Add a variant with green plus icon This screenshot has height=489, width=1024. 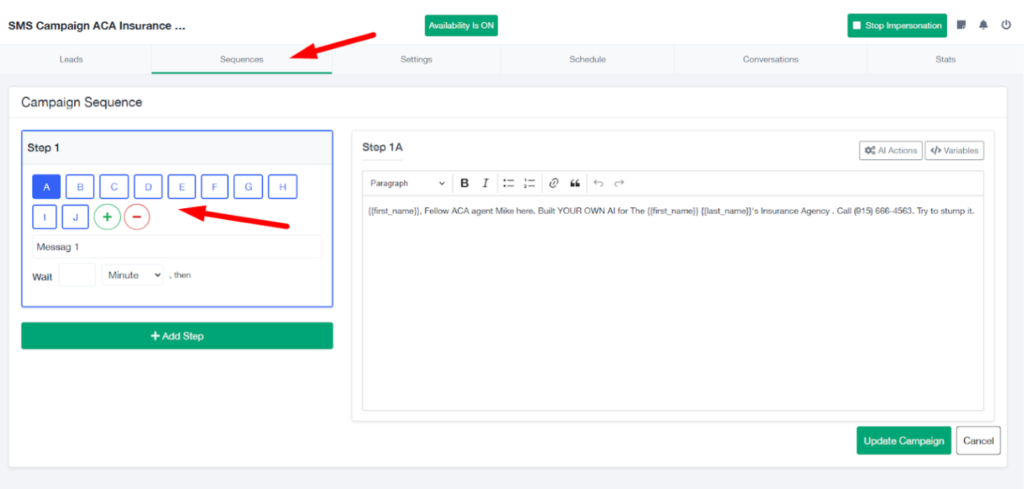(x=107, y=216)
